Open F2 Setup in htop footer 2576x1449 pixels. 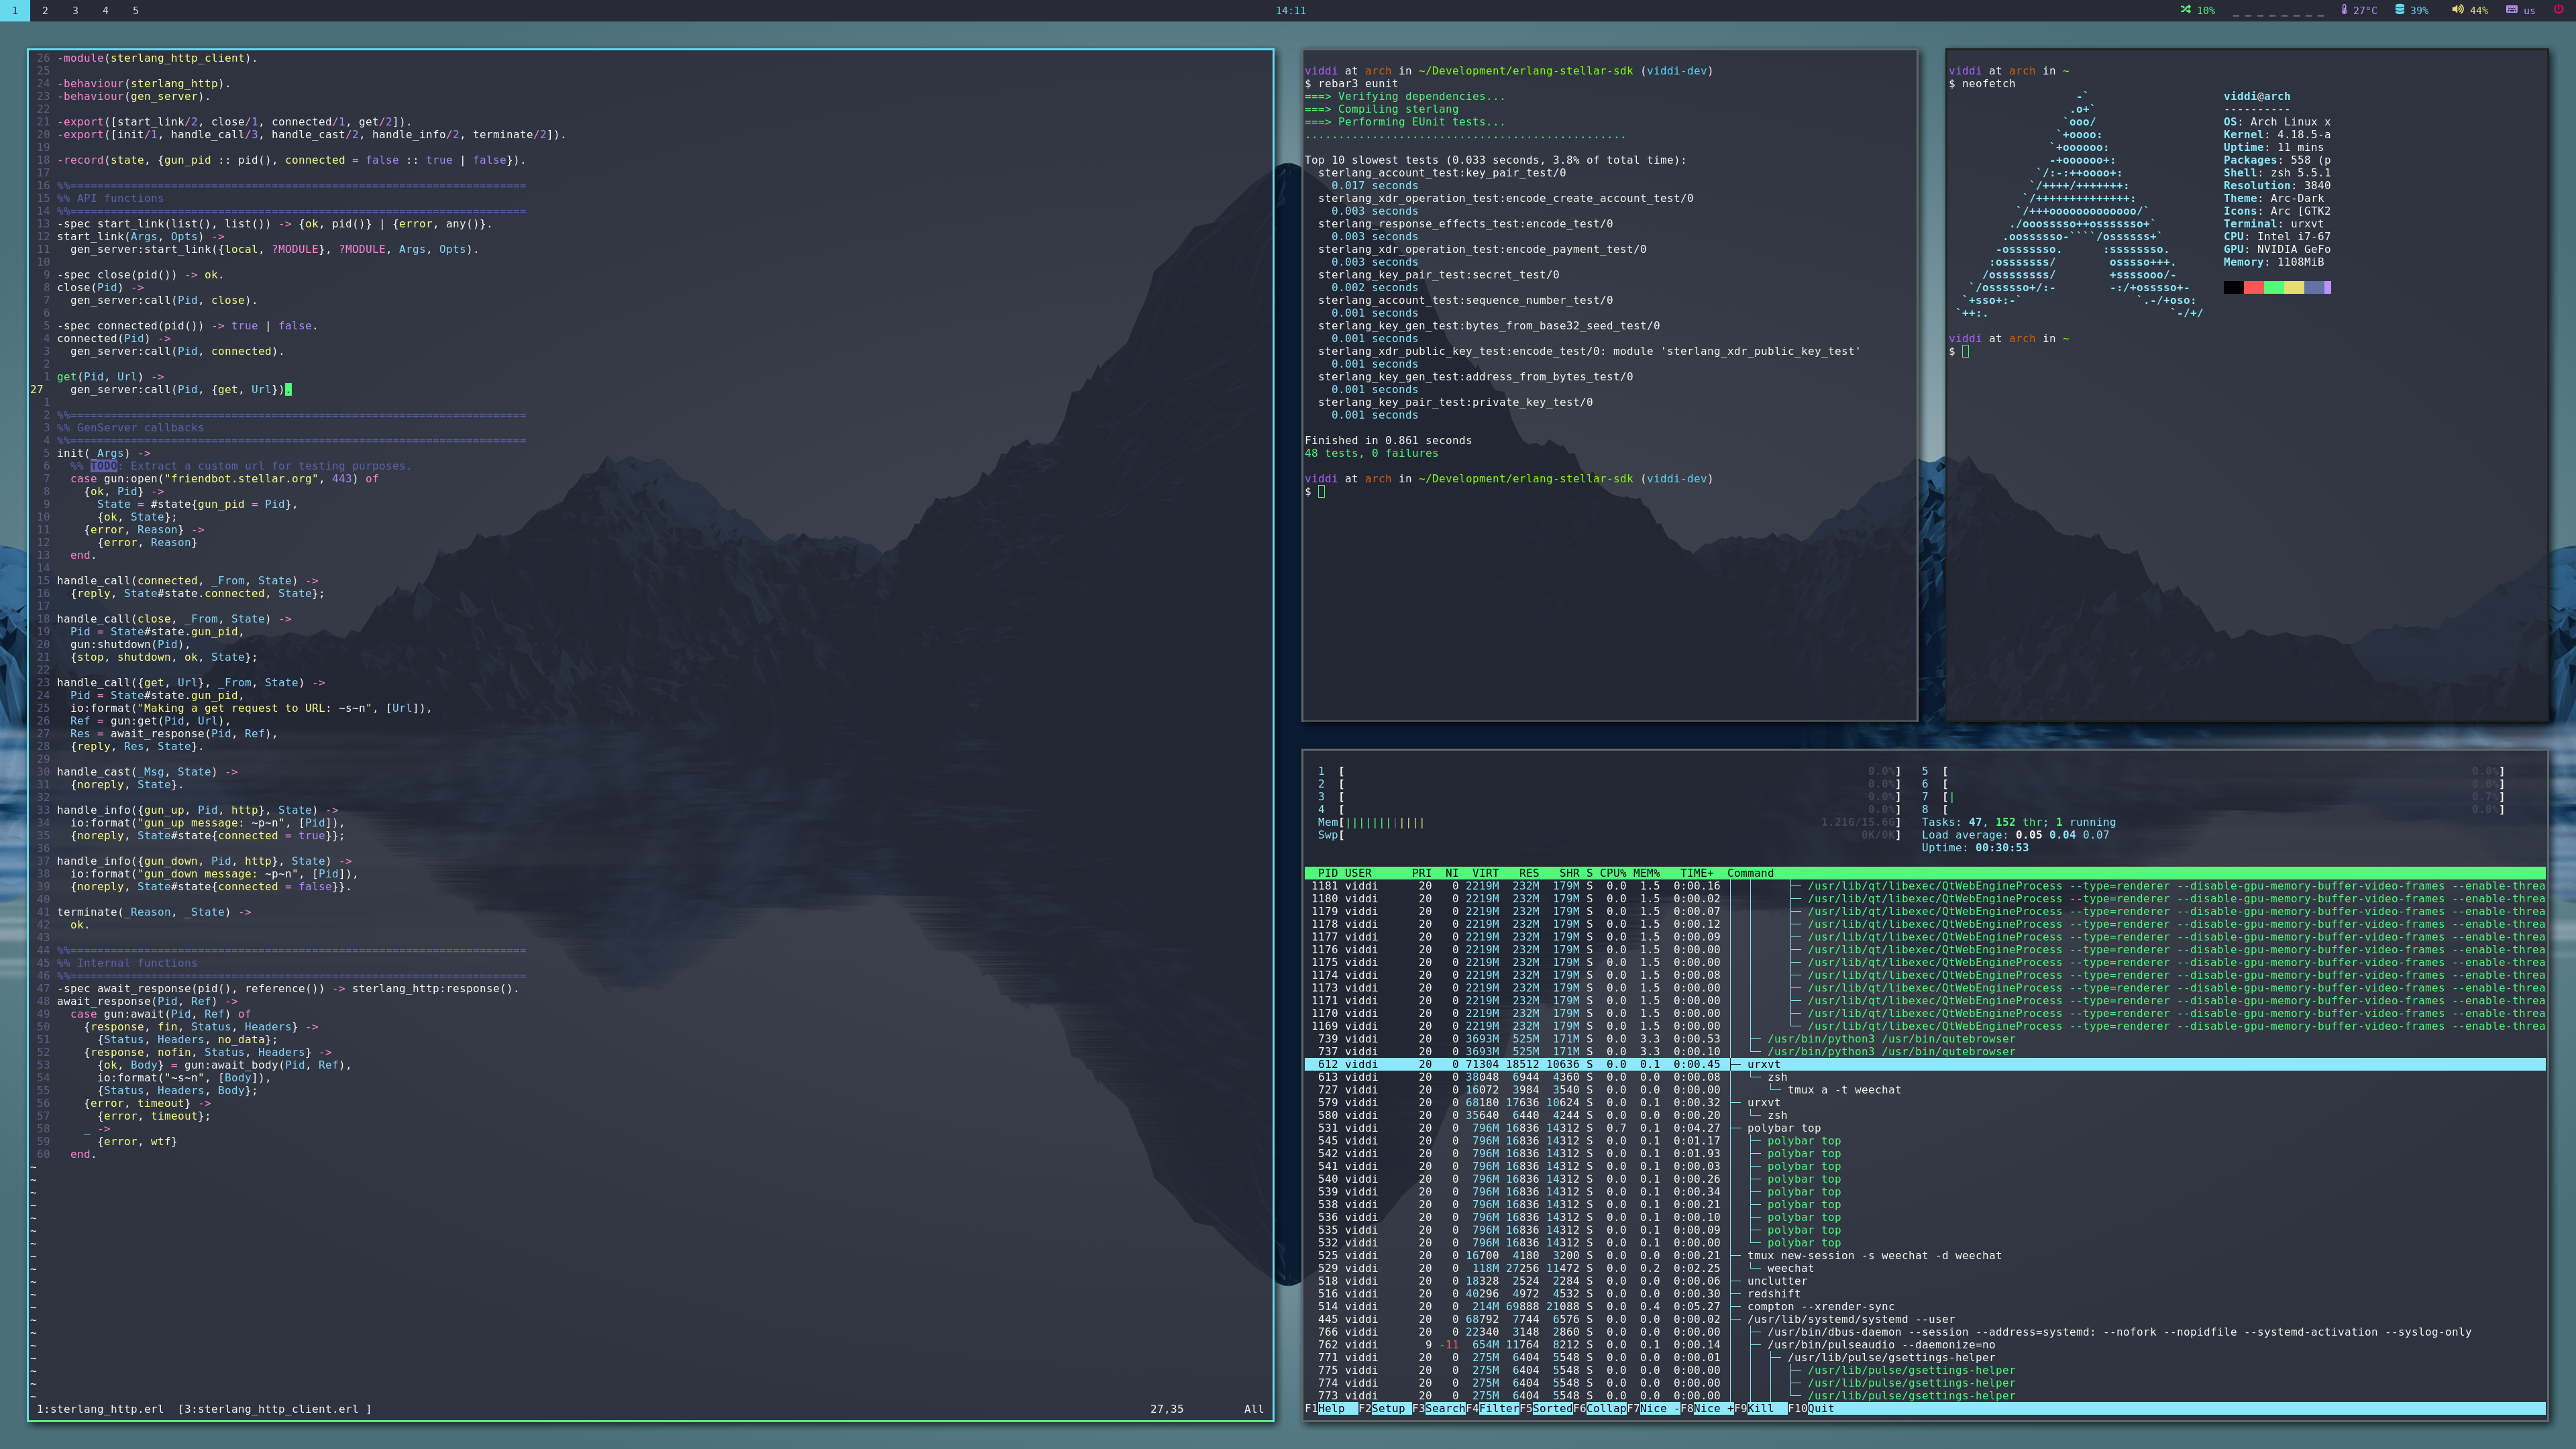pos(1385,1408)
